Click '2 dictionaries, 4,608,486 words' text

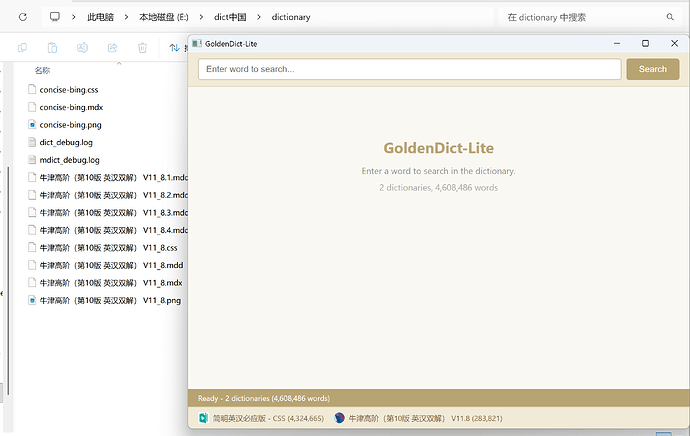[x=438, y=188]
